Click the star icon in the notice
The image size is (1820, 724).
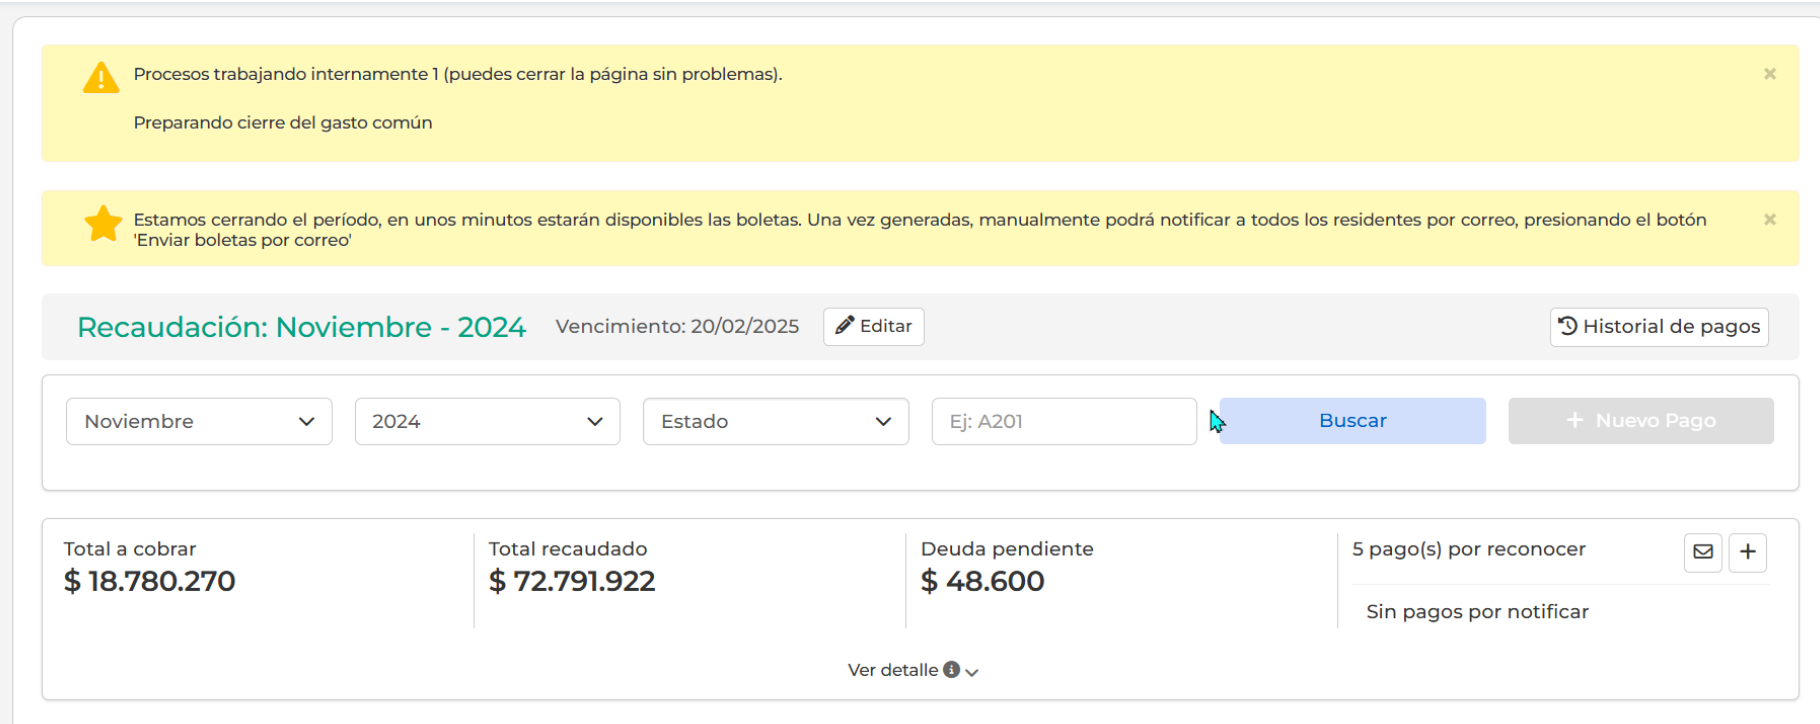(103, 224)
